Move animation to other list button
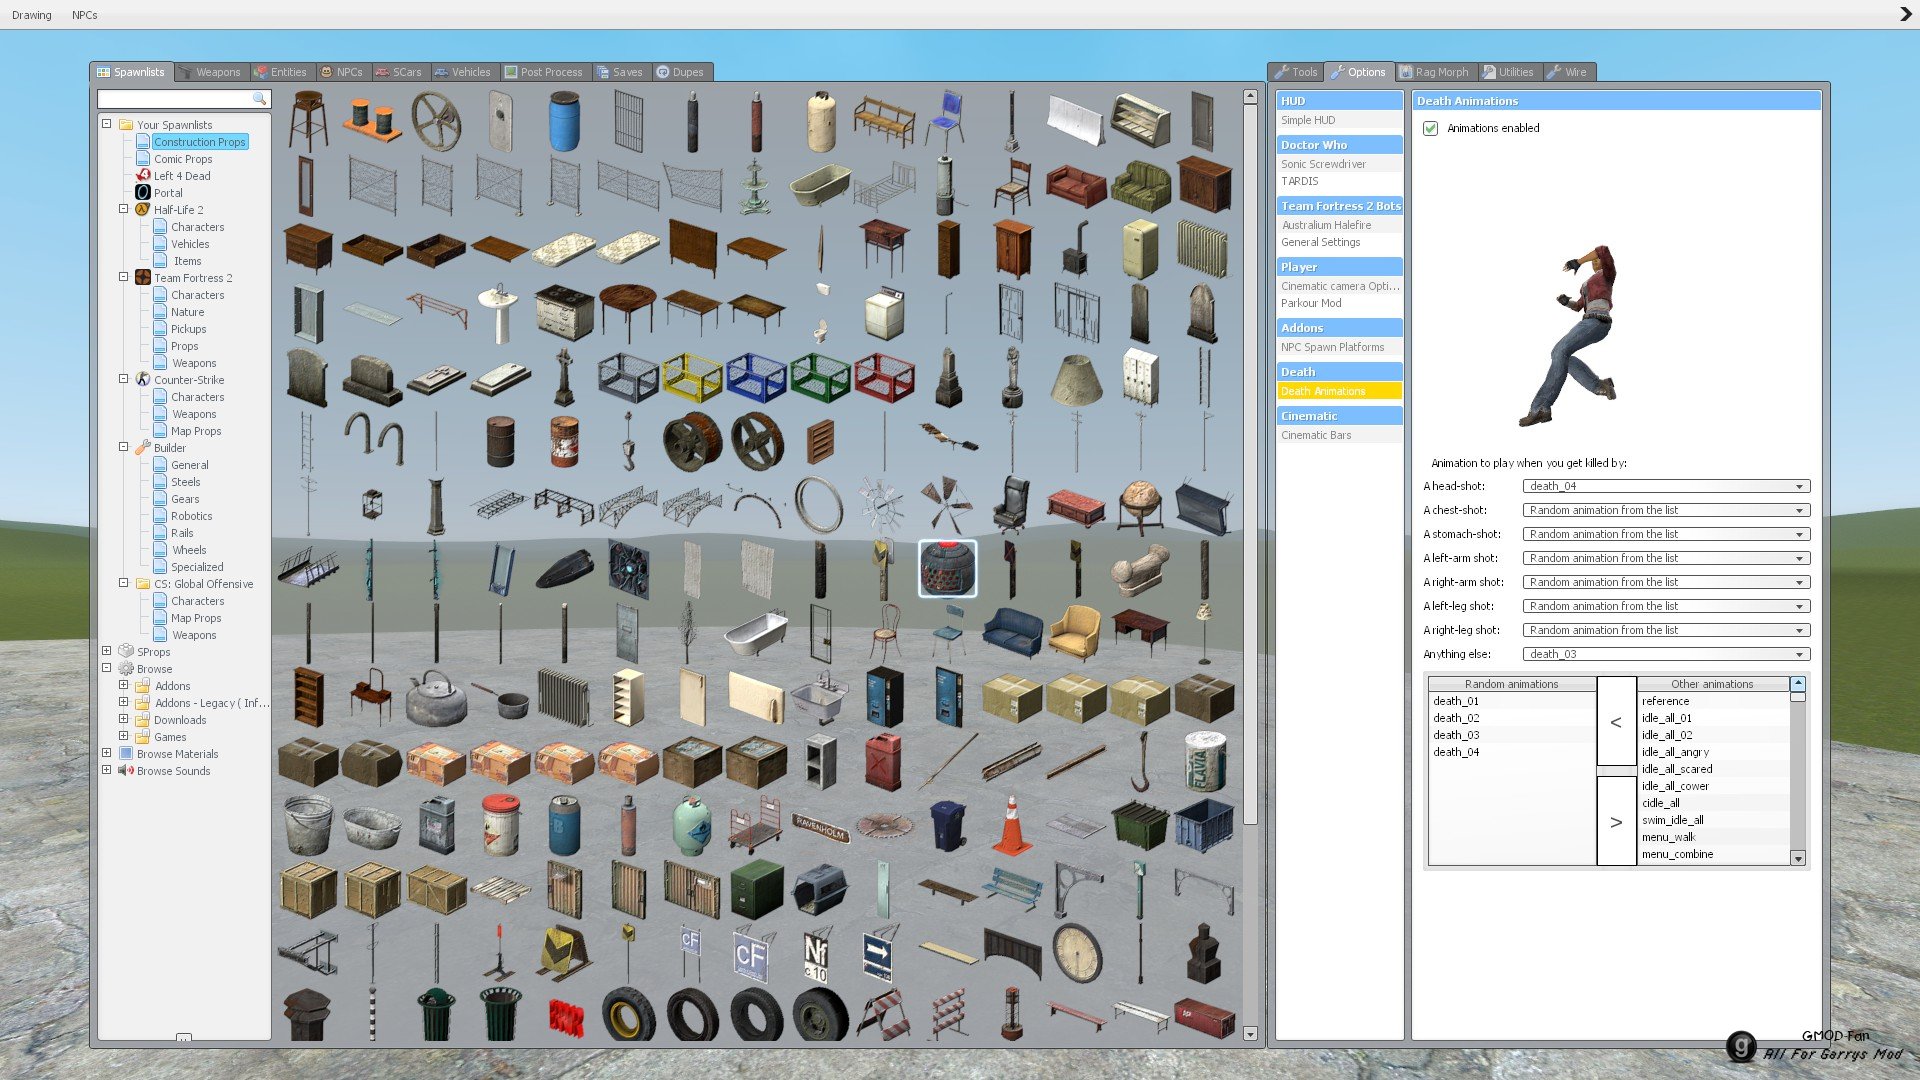Screen dimensions: 1920x1080 [x=1616, y=822]
